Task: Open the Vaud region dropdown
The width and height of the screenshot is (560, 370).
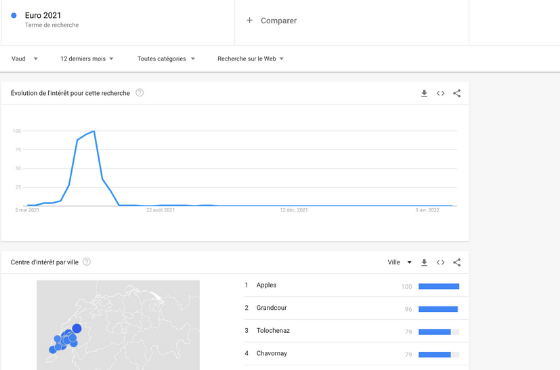Action: click(24, 59)
